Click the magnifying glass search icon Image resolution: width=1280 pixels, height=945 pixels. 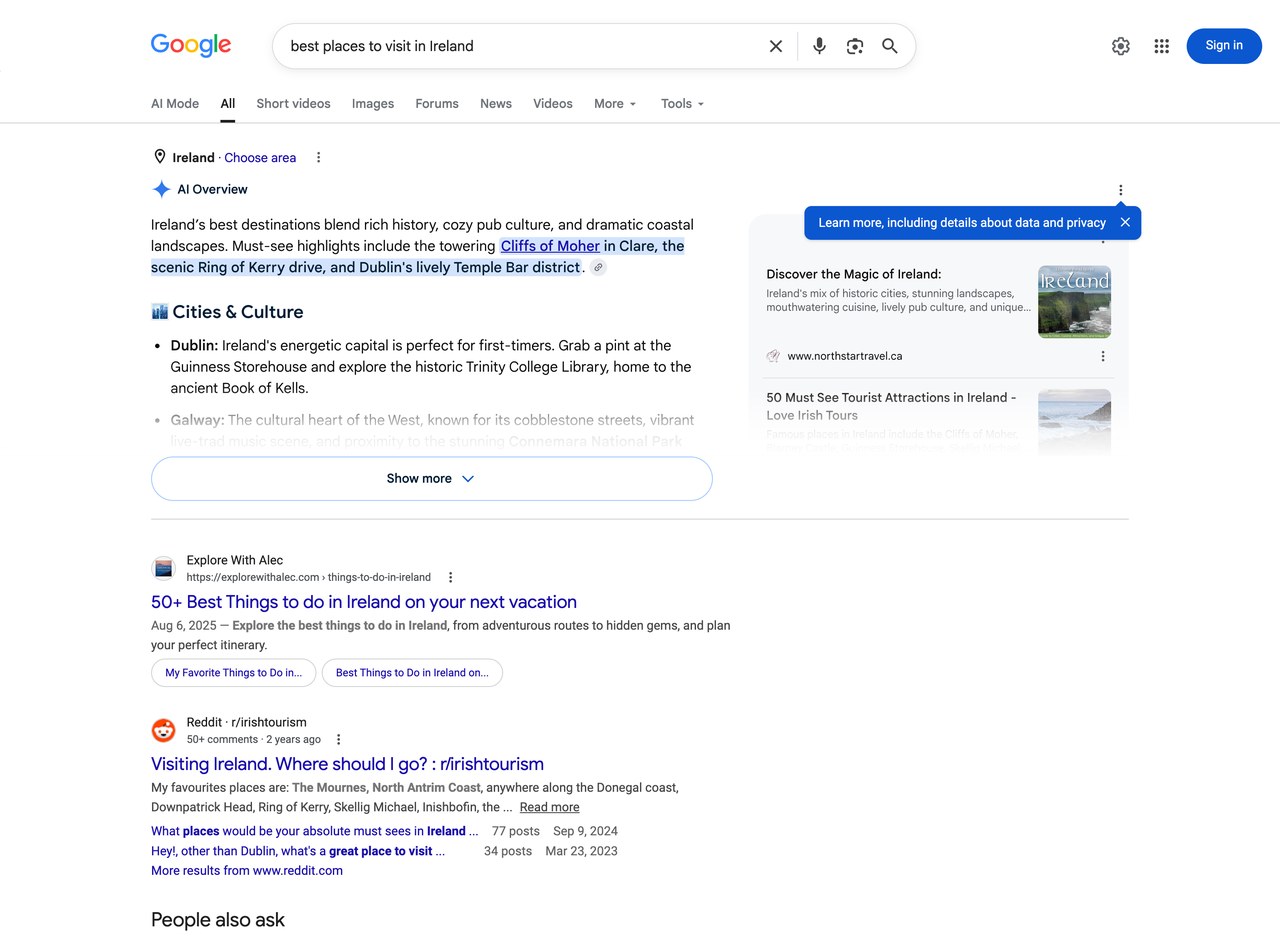889,46
